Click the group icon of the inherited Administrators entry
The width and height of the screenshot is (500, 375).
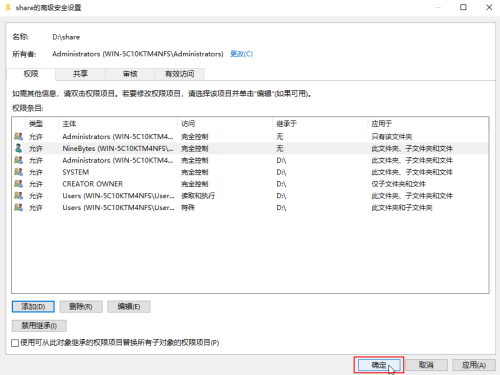click(19, 160)
